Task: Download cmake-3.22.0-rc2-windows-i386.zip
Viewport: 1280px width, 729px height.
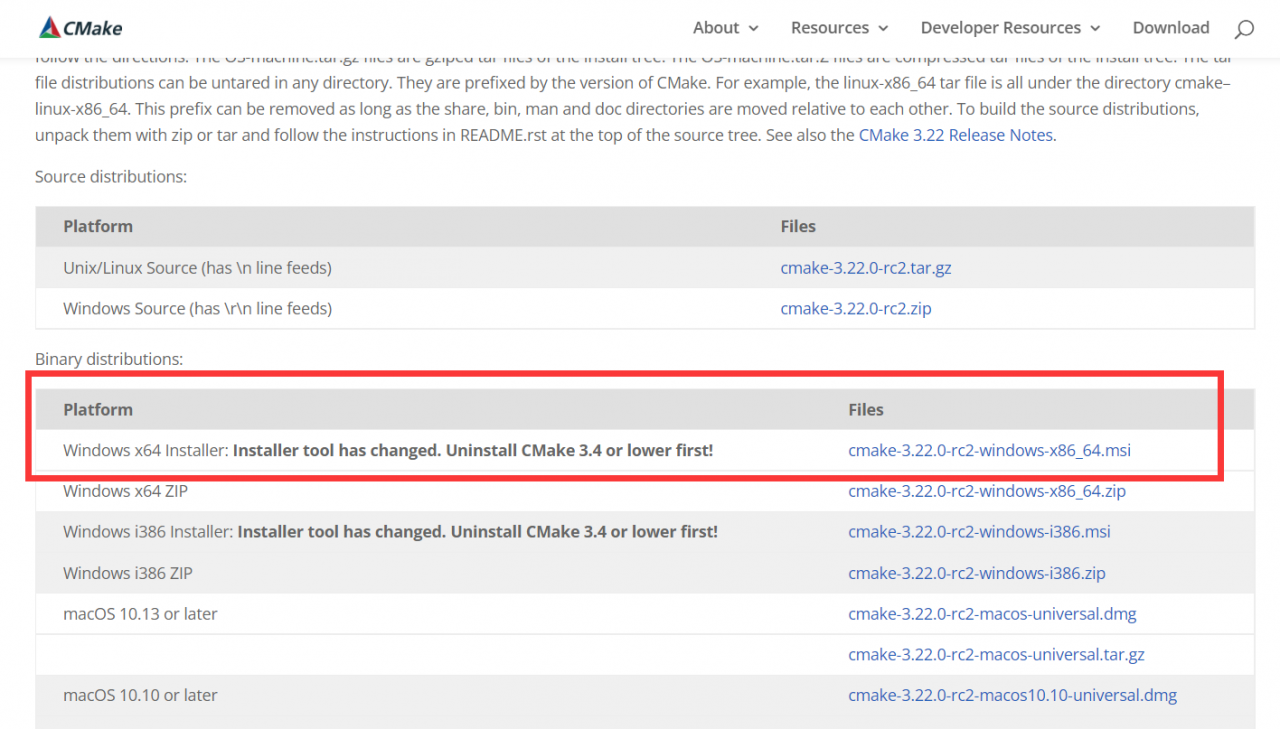Action: [x=977, y=573]
